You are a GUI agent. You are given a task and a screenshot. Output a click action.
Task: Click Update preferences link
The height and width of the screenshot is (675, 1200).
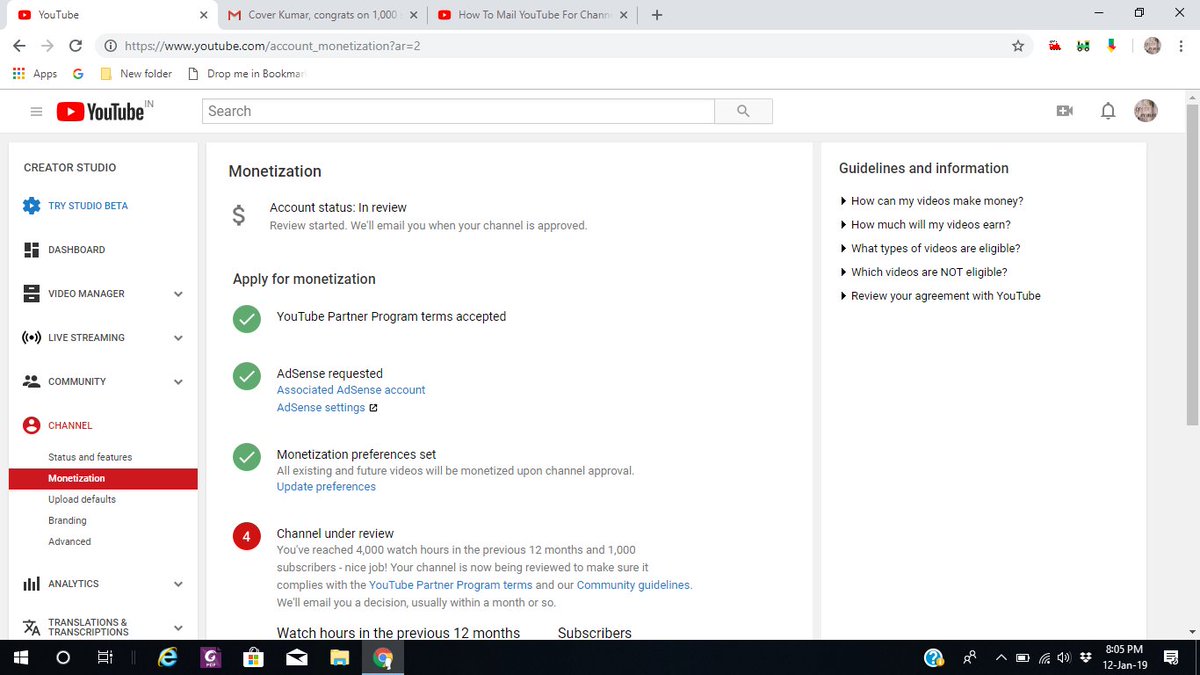click(326, 487)
